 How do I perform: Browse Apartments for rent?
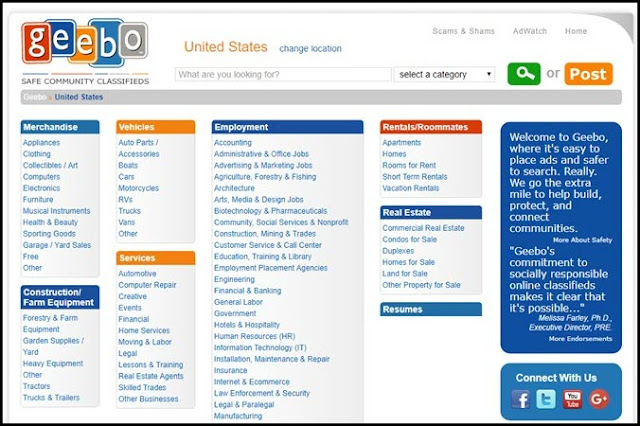[402, 142]
